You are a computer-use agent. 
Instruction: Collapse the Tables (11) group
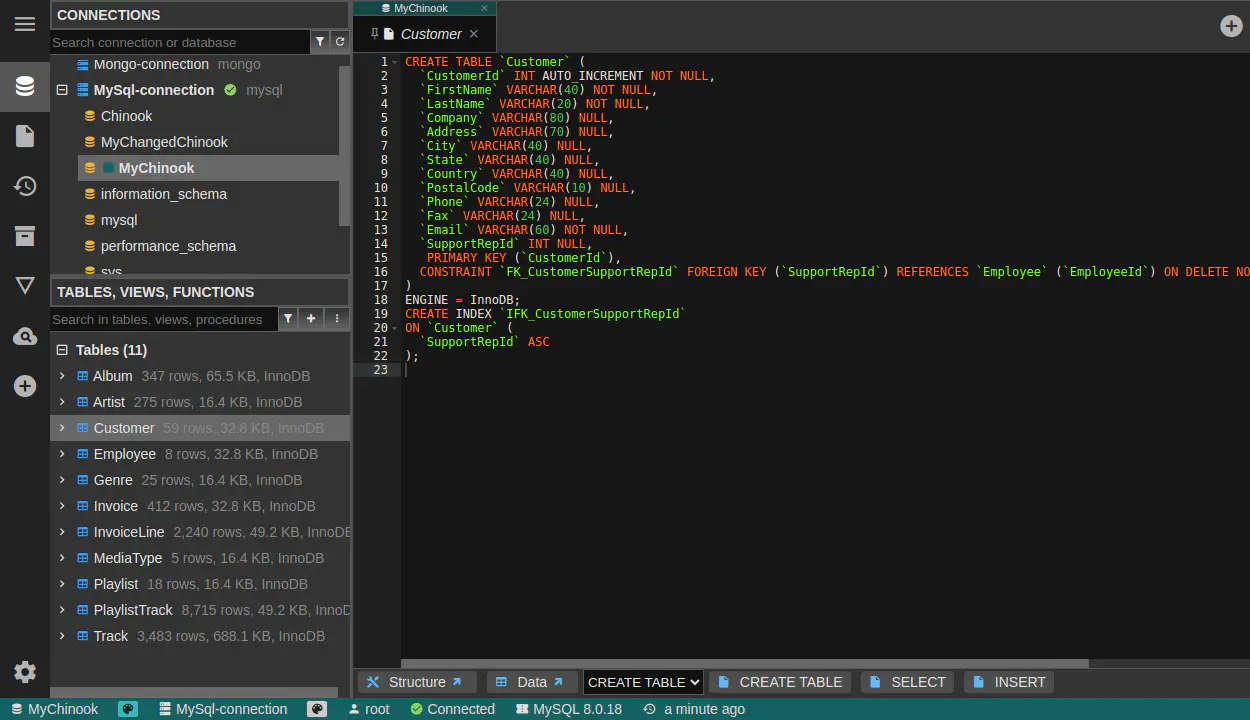point(62,350)
